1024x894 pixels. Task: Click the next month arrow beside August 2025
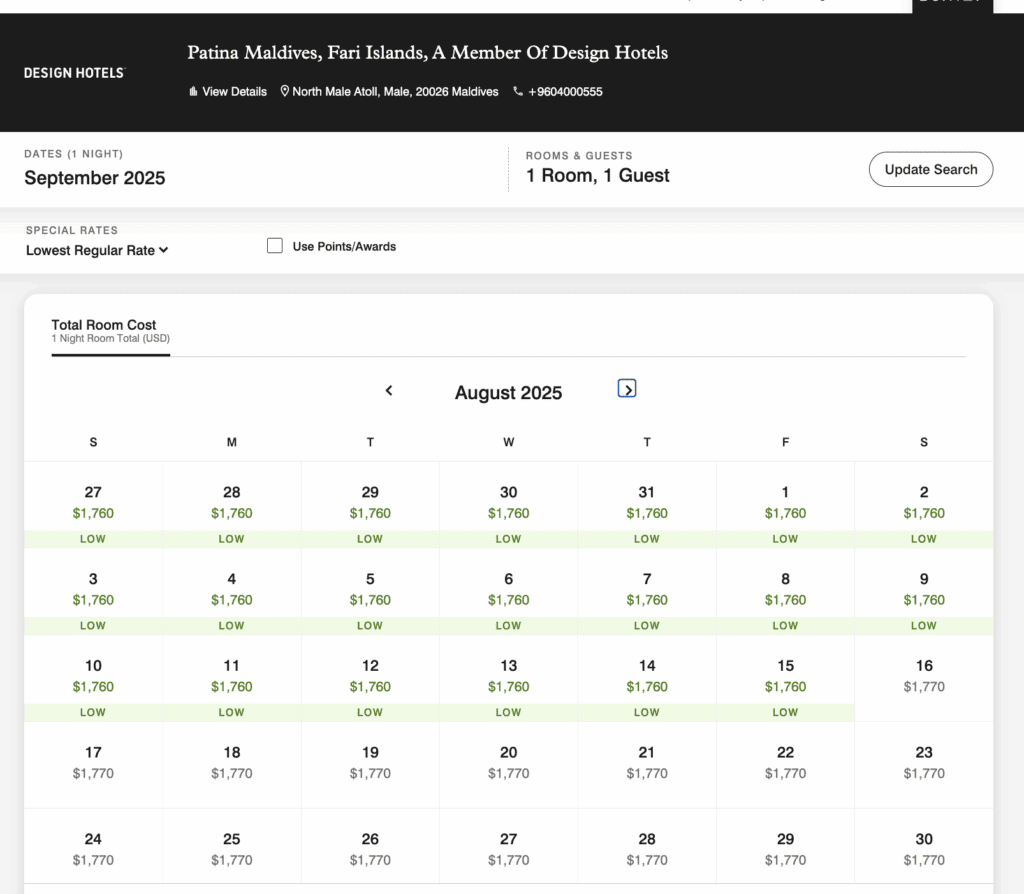click(627, 388)
